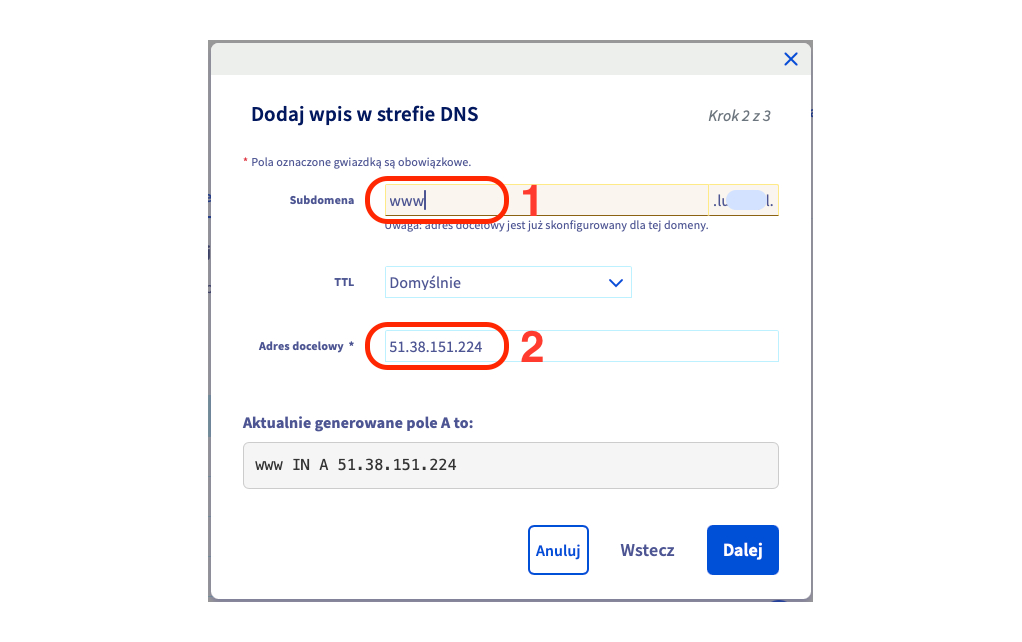
Task: Click the required fields asterisk note
Action: pyautogui.click(x=360, y=161)
